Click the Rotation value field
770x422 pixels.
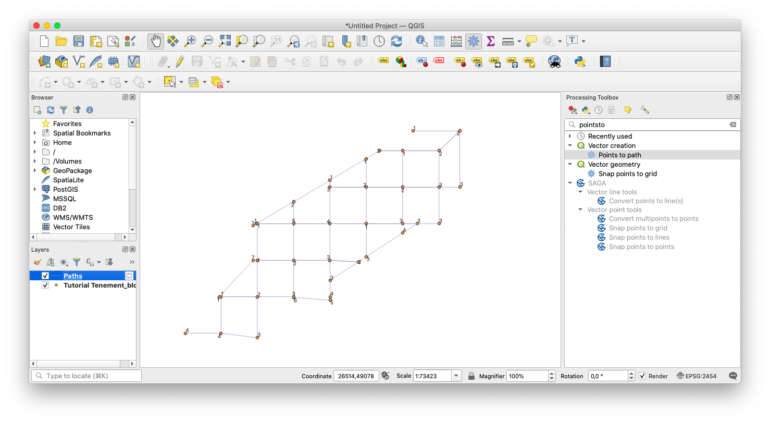pos(608,376)
